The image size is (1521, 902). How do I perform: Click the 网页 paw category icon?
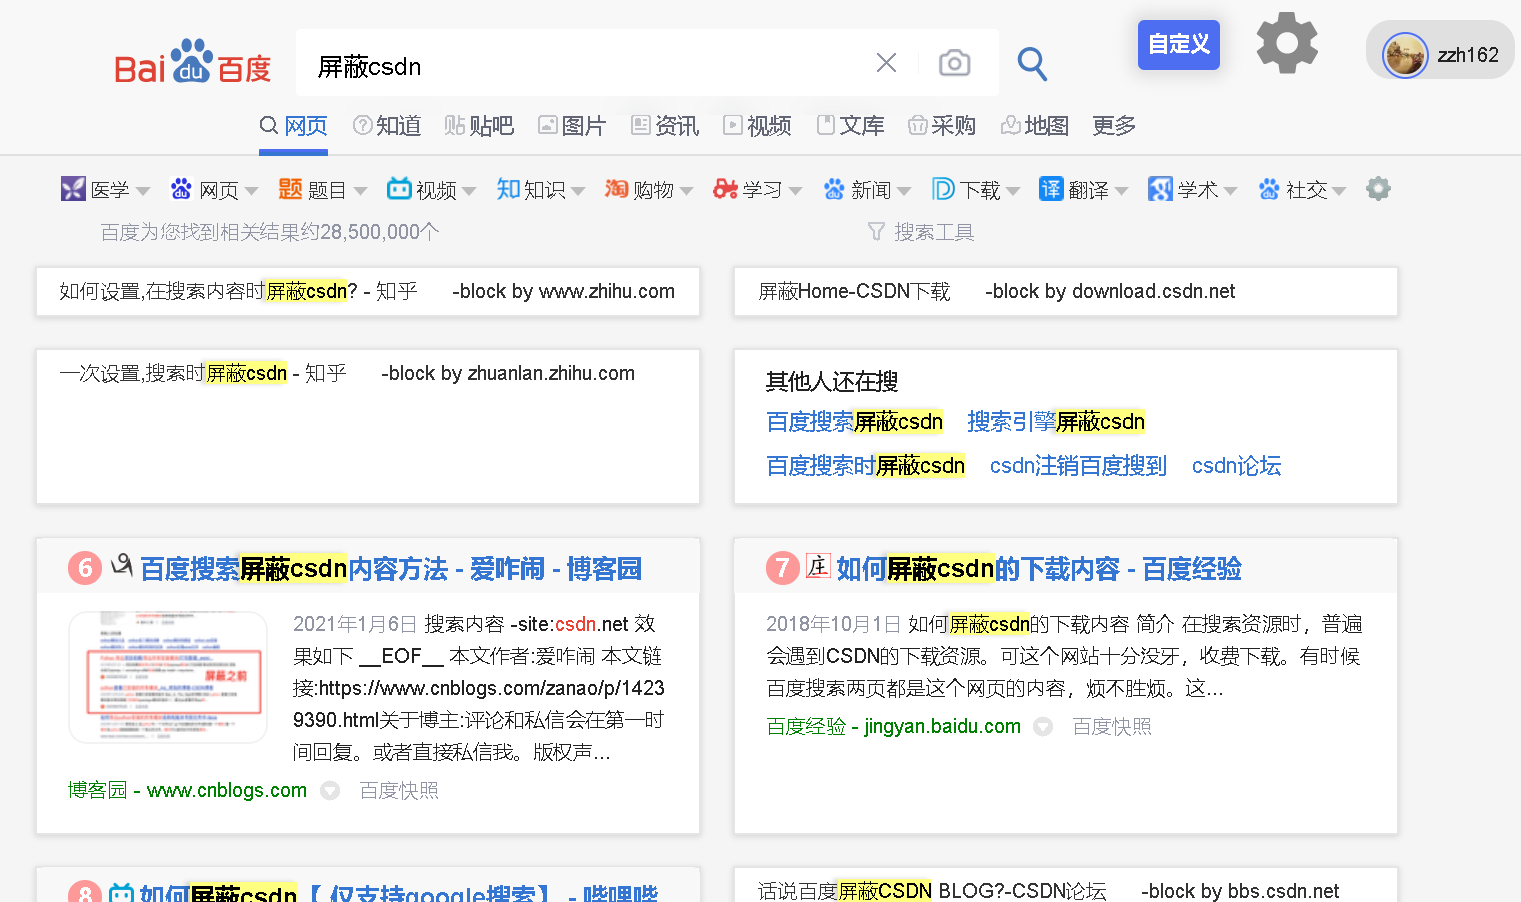(181, 189)
